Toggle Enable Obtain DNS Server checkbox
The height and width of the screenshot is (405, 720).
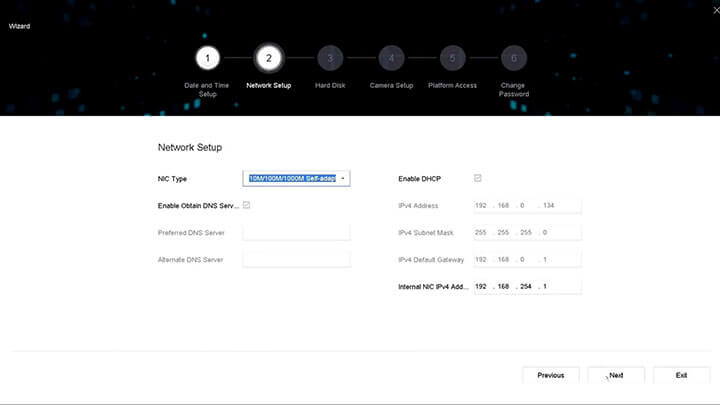point(246,205)
